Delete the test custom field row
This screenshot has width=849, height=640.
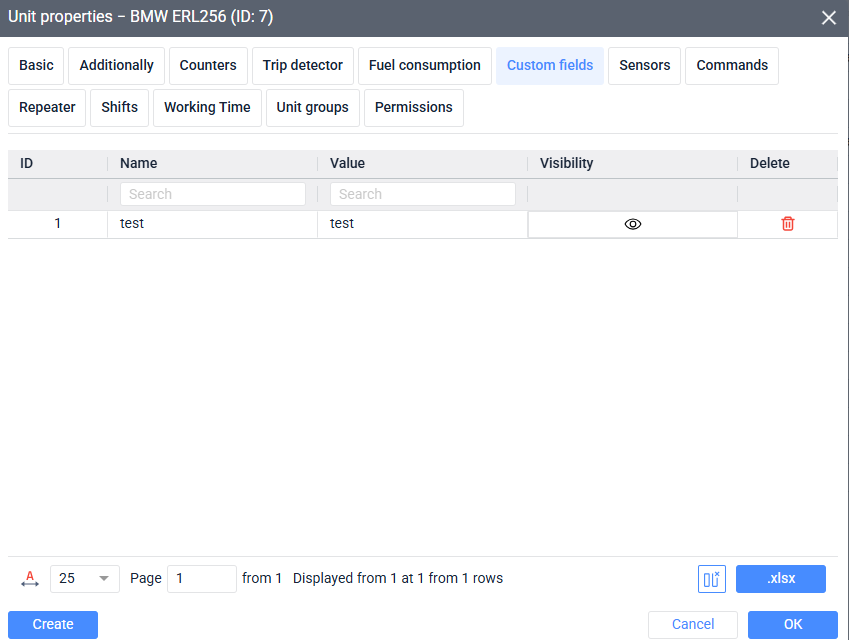coord(787,224)
